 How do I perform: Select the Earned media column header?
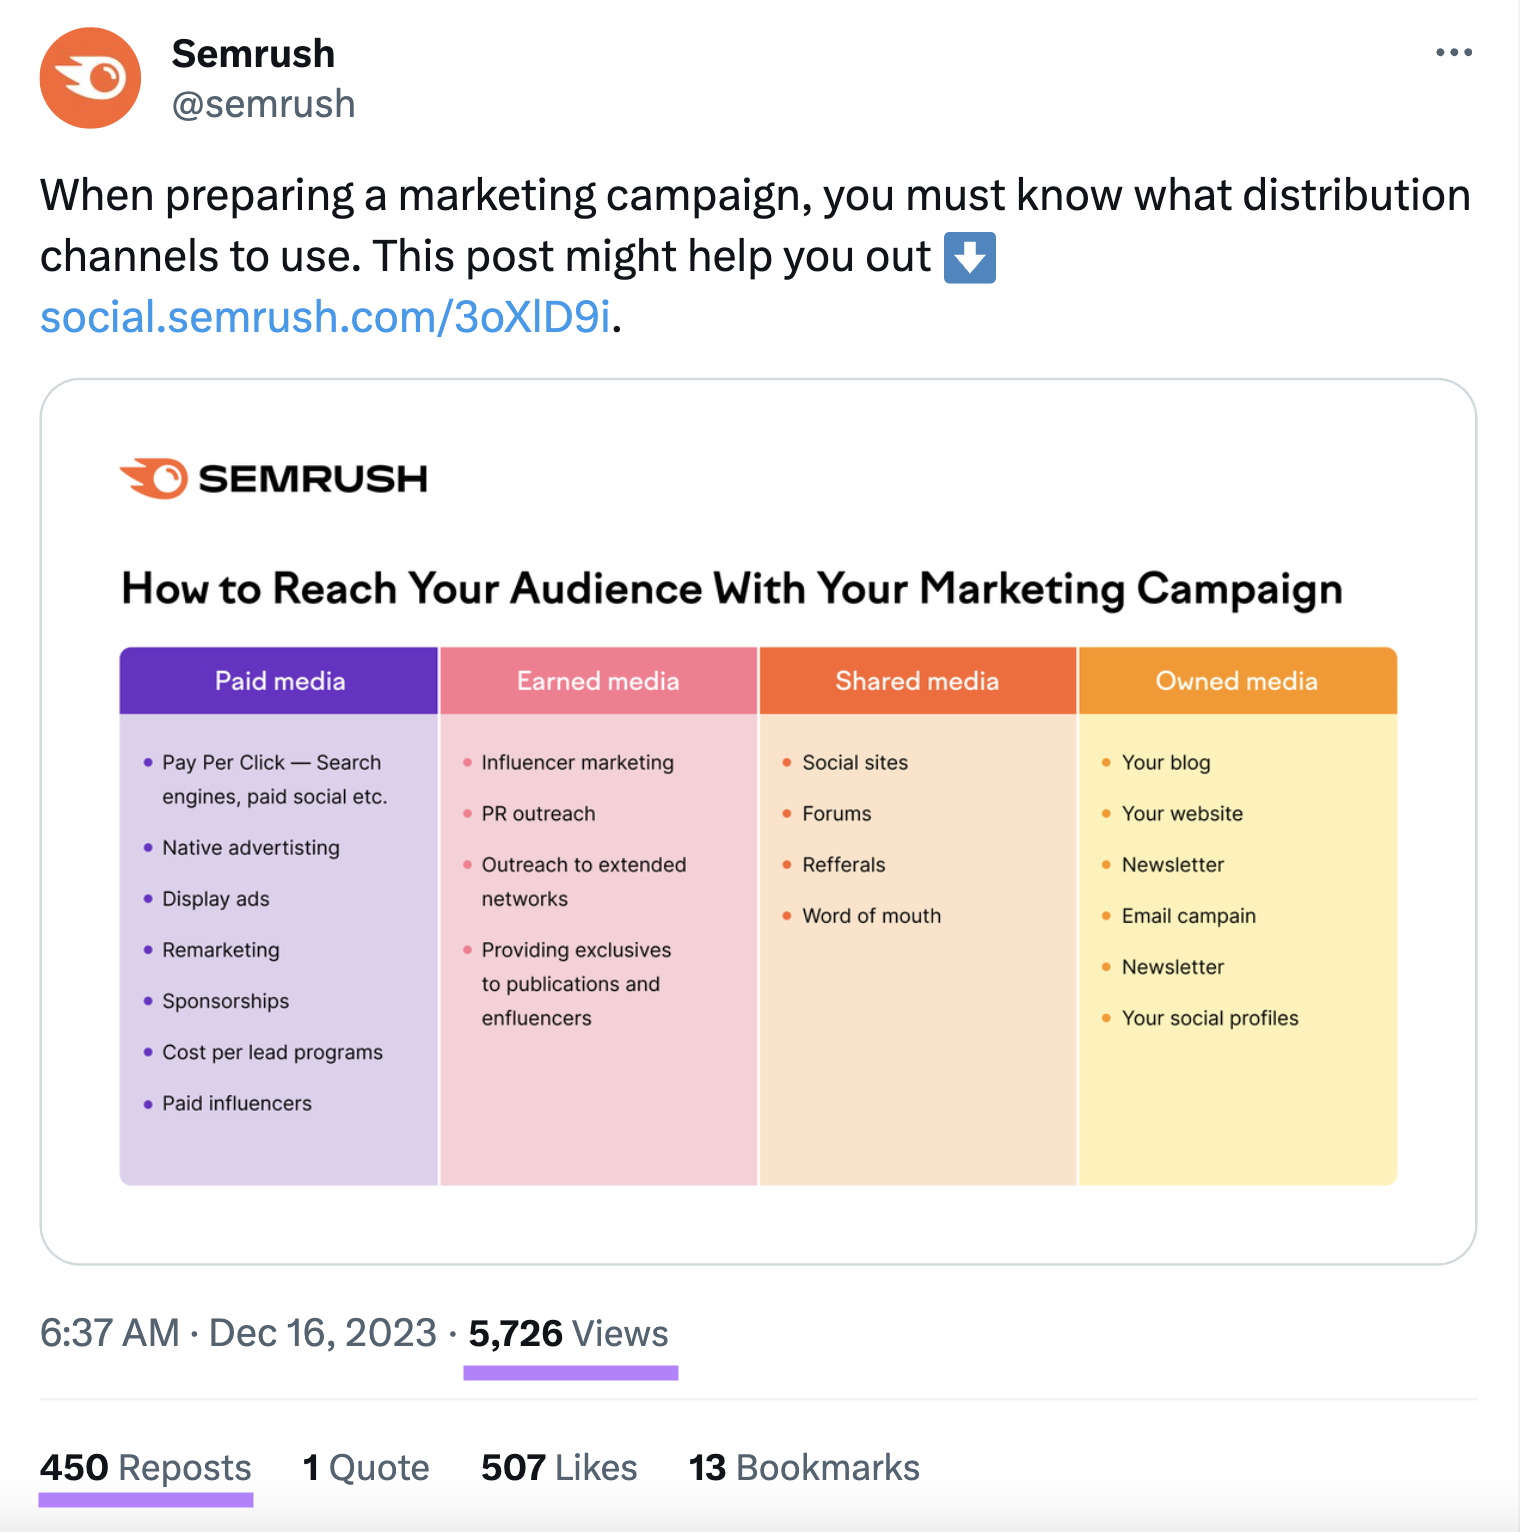click(598, 680)
